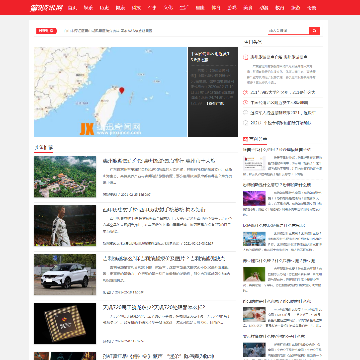This screenshot has height=360, width=360.
Task: Click the red rank-two badge in the sidebar list
Action: tap(246, 92)
